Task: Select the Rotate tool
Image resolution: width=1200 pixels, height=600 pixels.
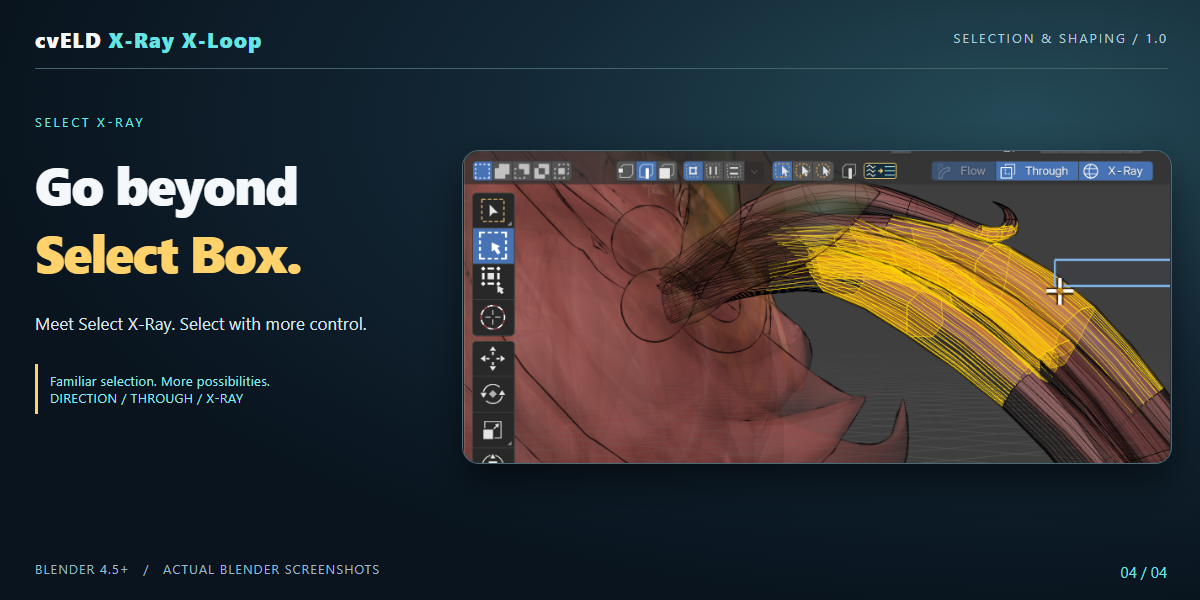Action: [x=493, y=394]
